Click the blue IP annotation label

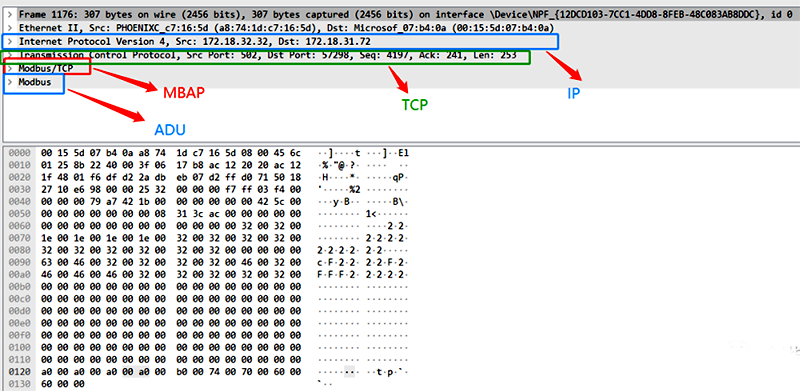[x=574, y=94]
